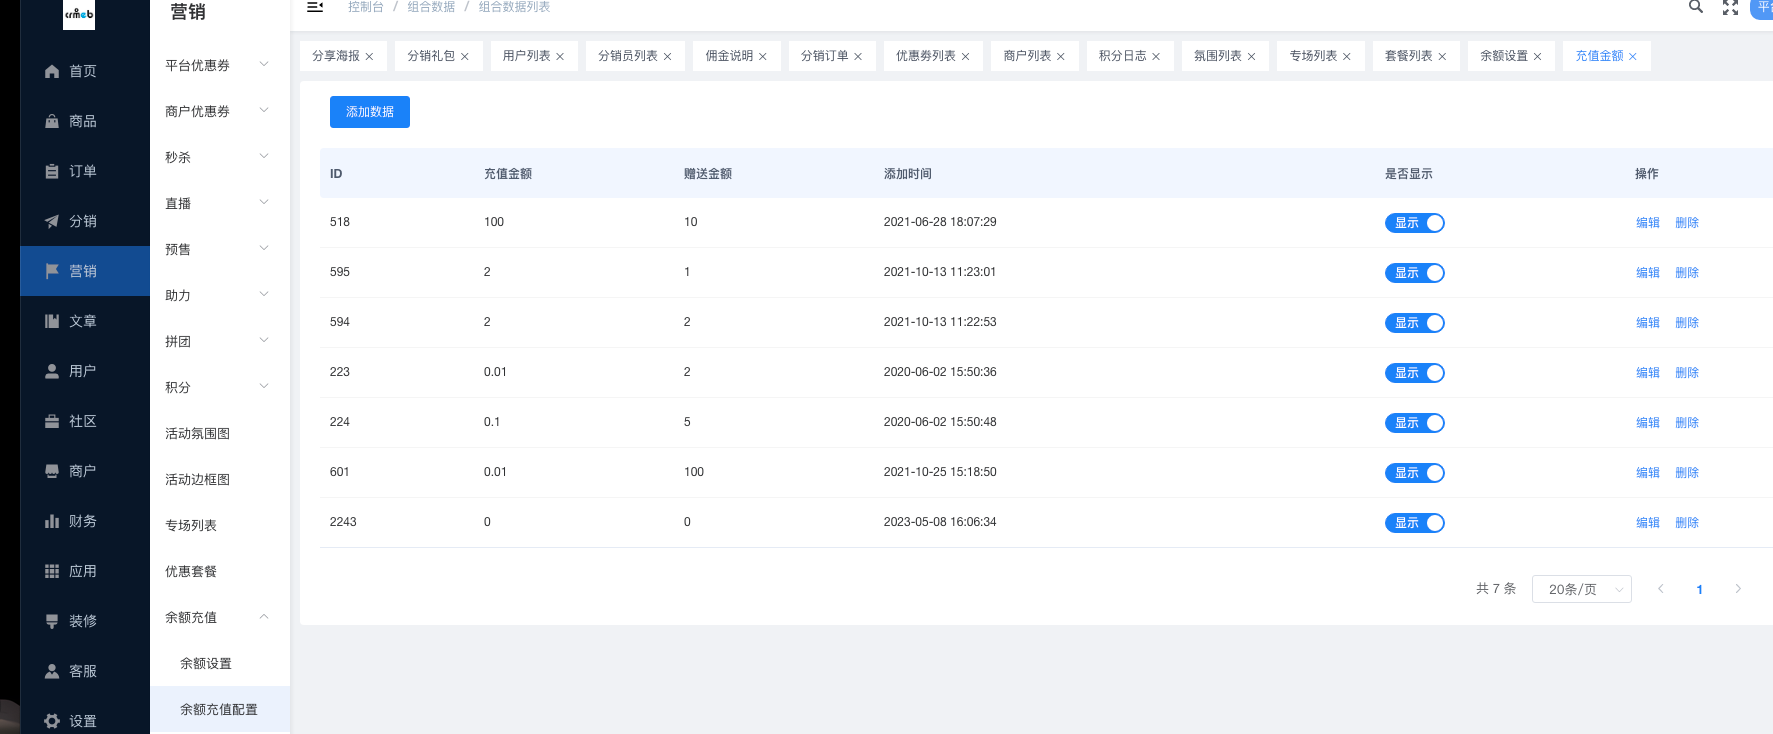Open 首页 from the home icon

52,71
